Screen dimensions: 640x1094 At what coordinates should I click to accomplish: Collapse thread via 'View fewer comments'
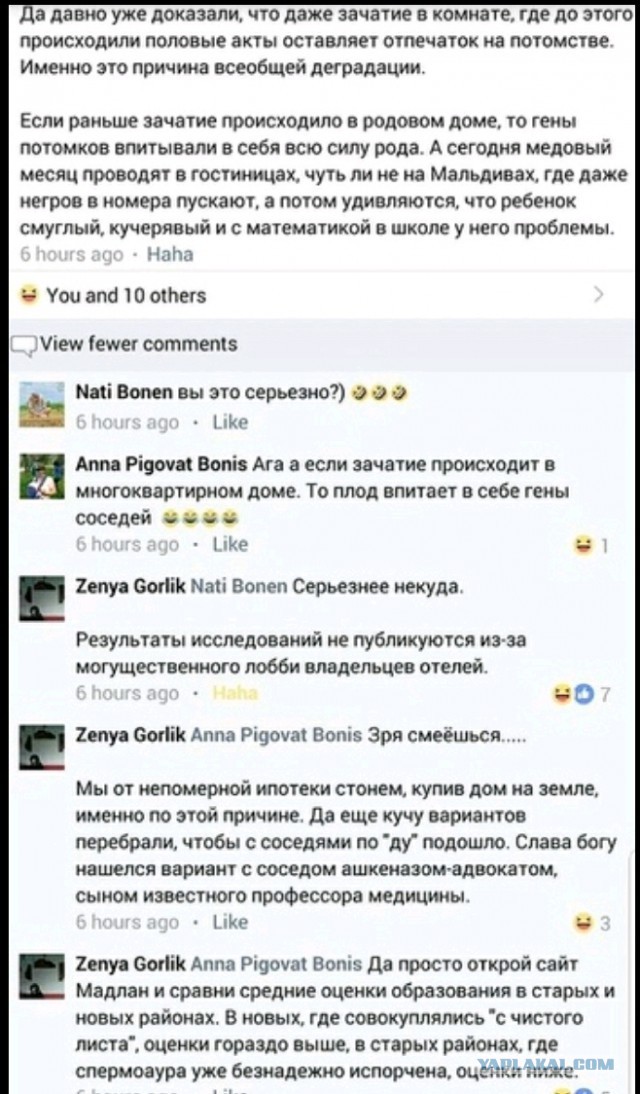click(137, 343)
